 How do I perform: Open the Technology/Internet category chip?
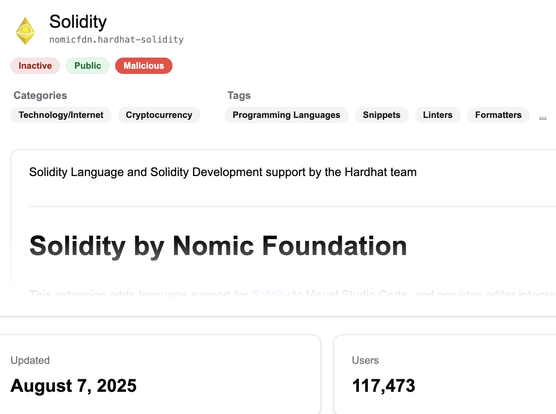[61, 115]
